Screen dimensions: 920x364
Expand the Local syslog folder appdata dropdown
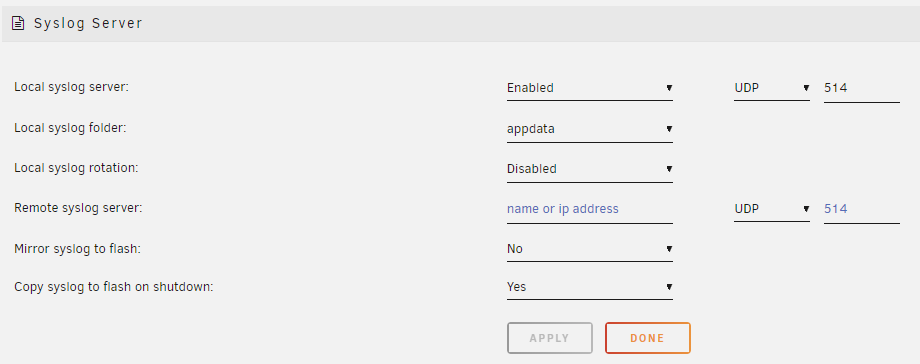click(590, 129)
